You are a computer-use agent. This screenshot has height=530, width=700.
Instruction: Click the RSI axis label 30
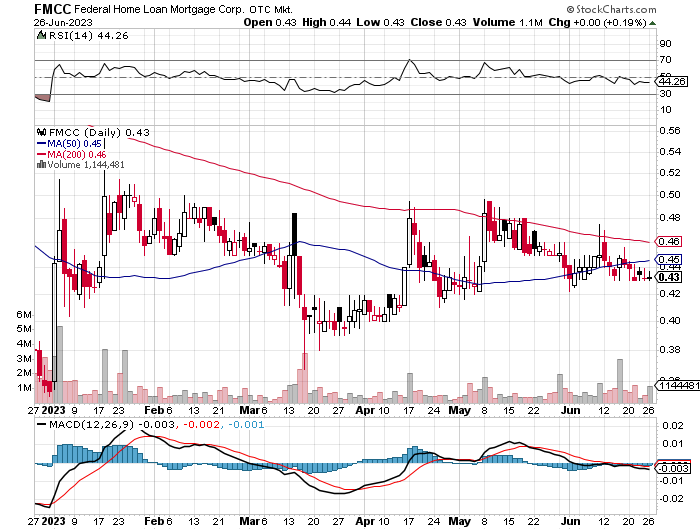[665, 94]
